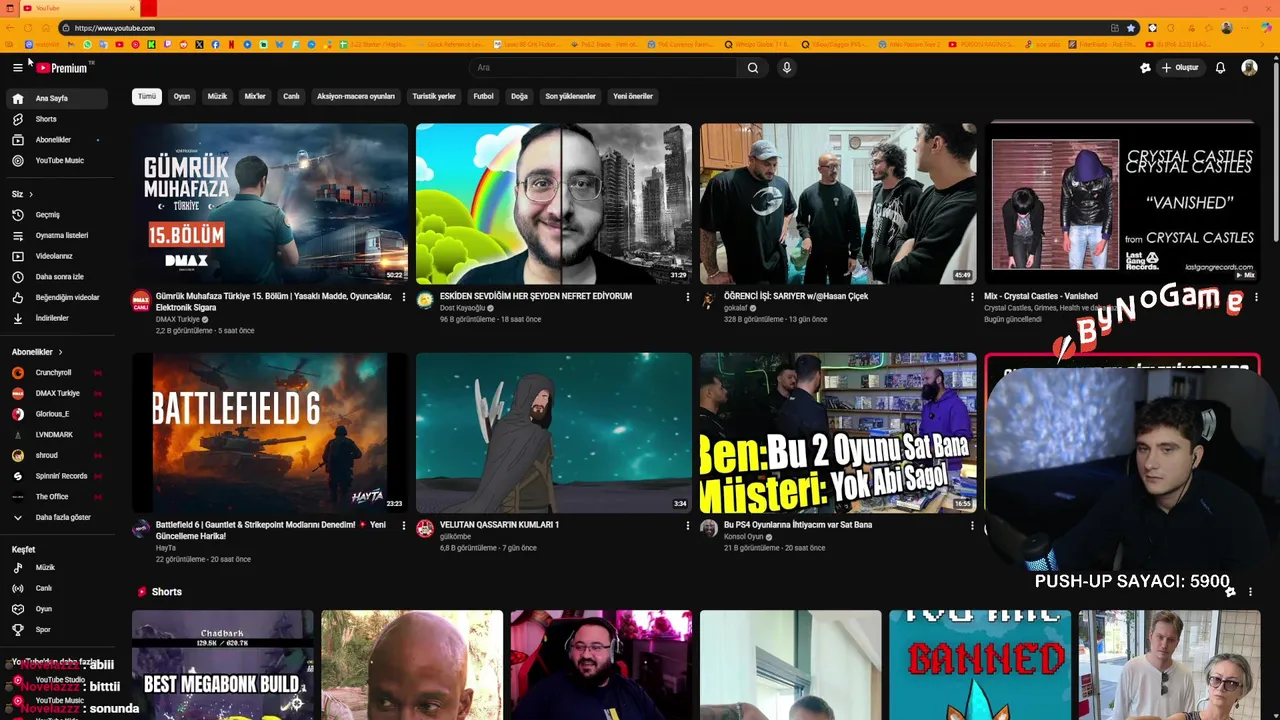This screenshot has height=720, width=1280.
Task: Open Oyun under Keşfet
Action: pyautogui.click(x=57, y=609)
